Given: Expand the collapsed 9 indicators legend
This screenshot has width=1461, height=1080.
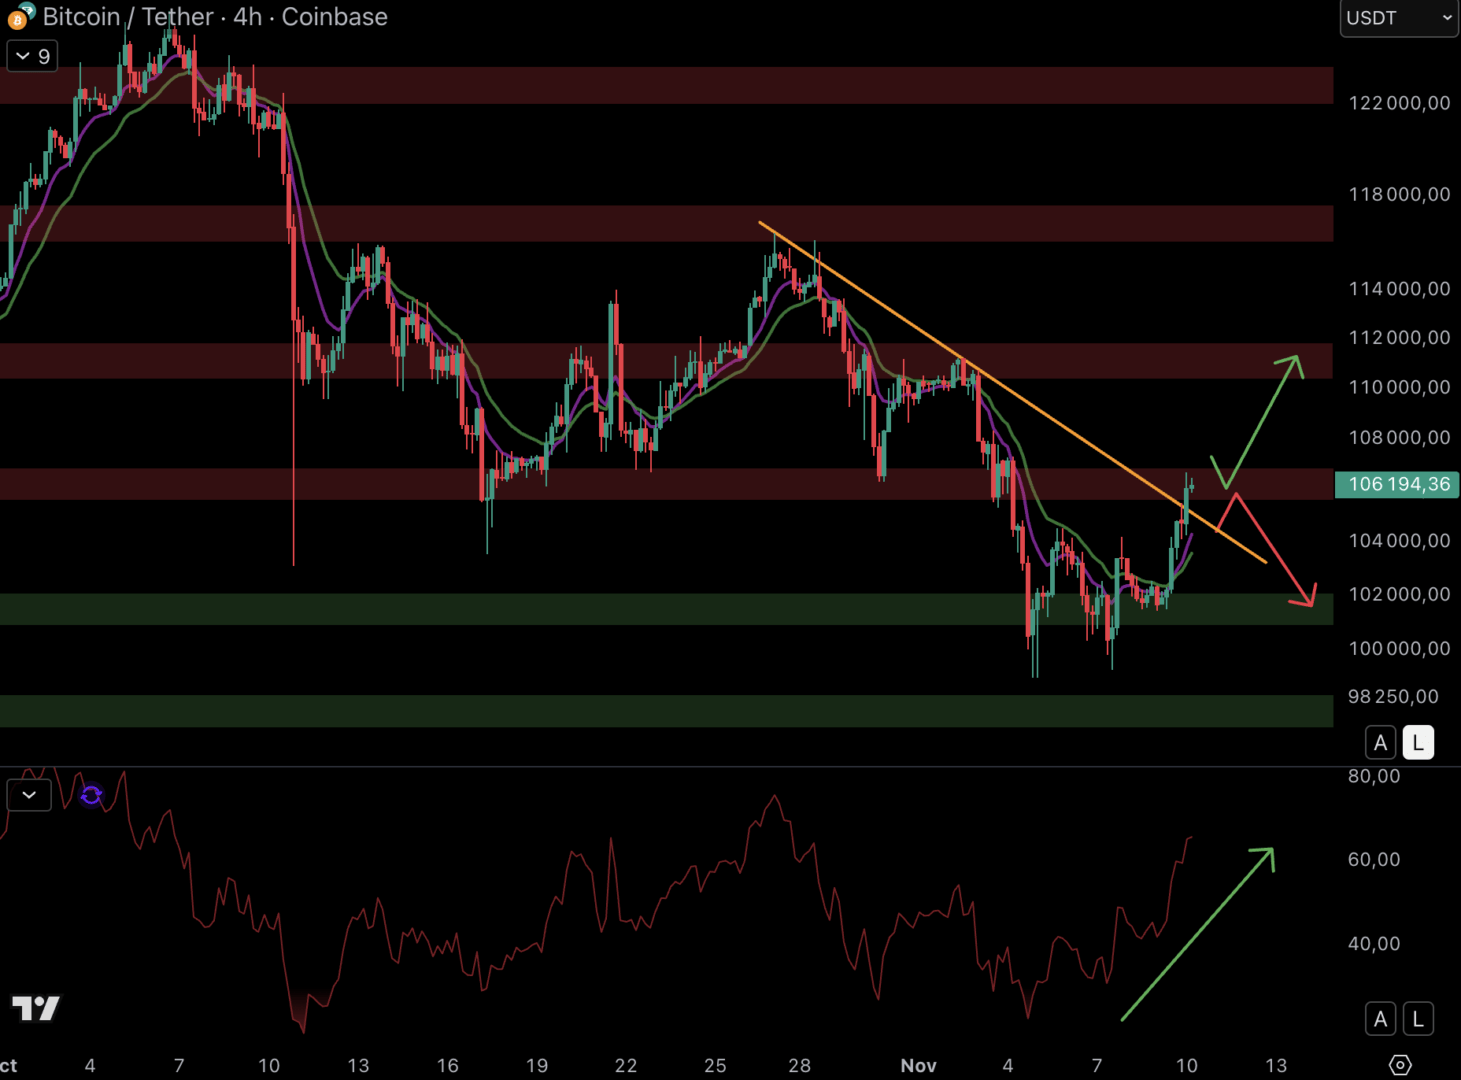Looking at the screenshot, I should pos(32,56).
